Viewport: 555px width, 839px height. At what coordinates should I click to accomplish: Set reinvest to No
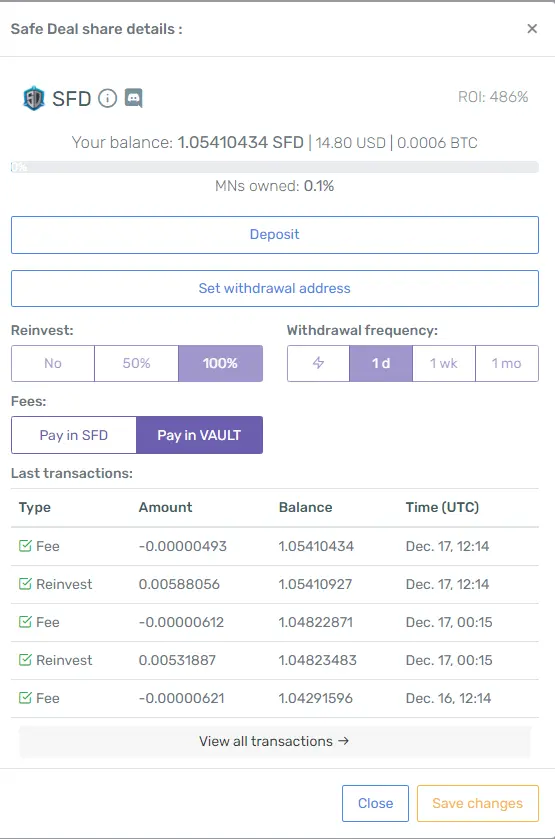[x=53, y=363]
